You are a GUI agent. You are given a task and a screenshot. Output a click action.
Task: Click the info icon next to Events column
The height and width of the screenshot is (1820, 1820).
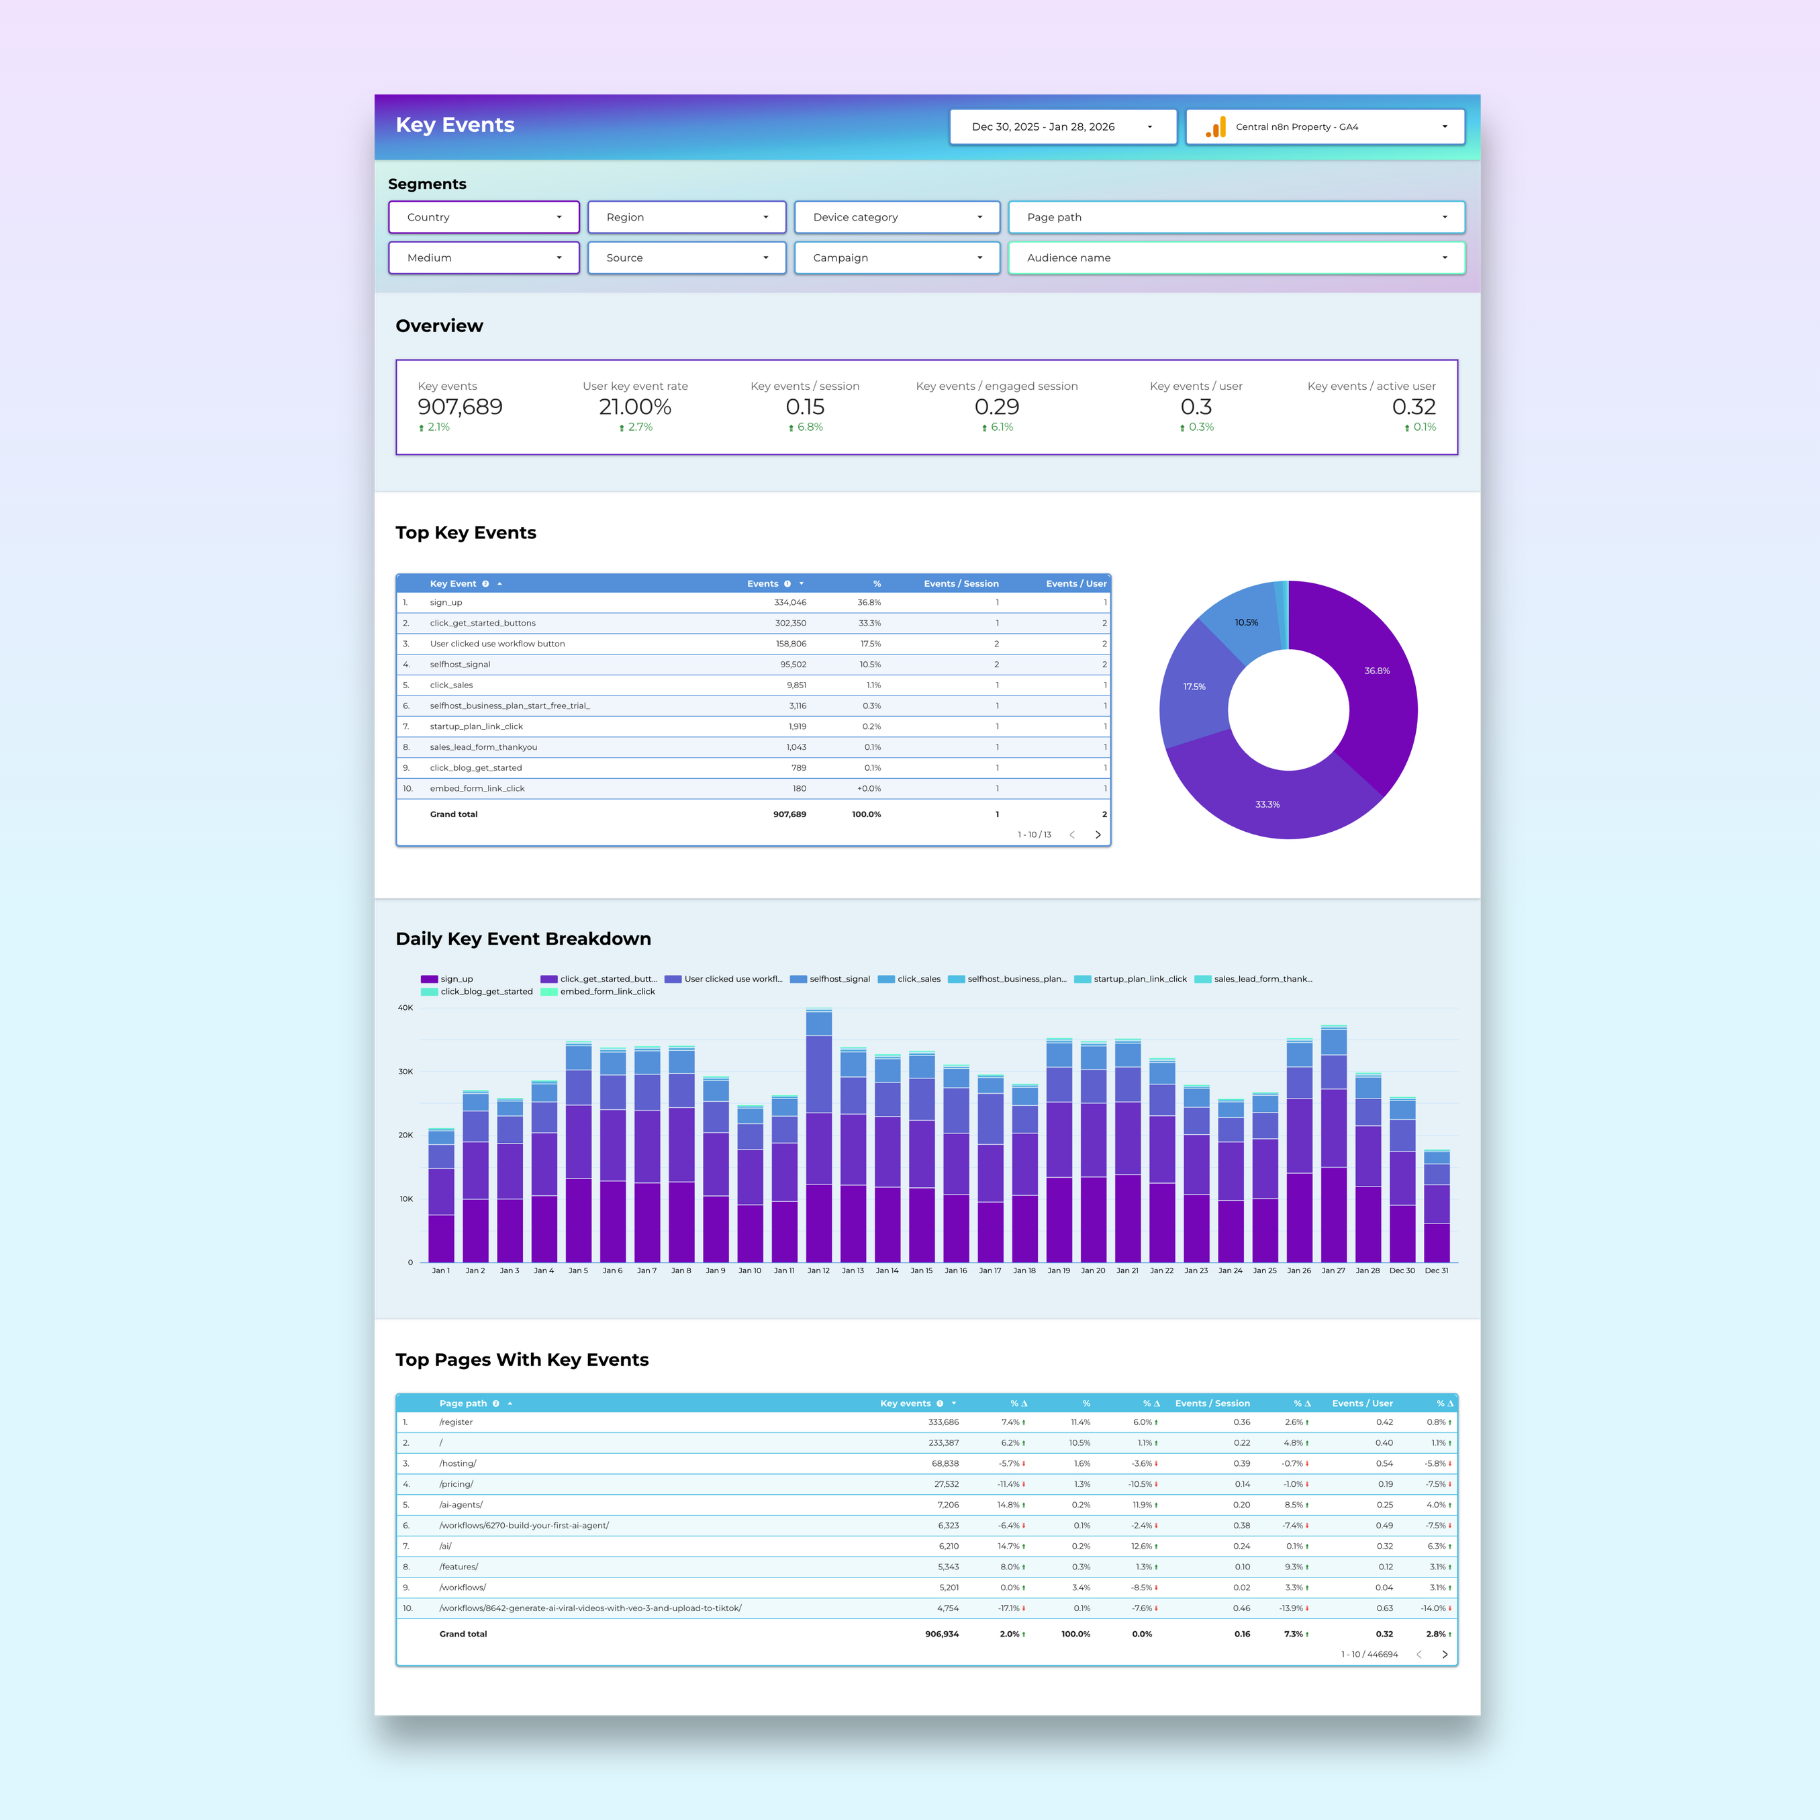tap(786, 583)
